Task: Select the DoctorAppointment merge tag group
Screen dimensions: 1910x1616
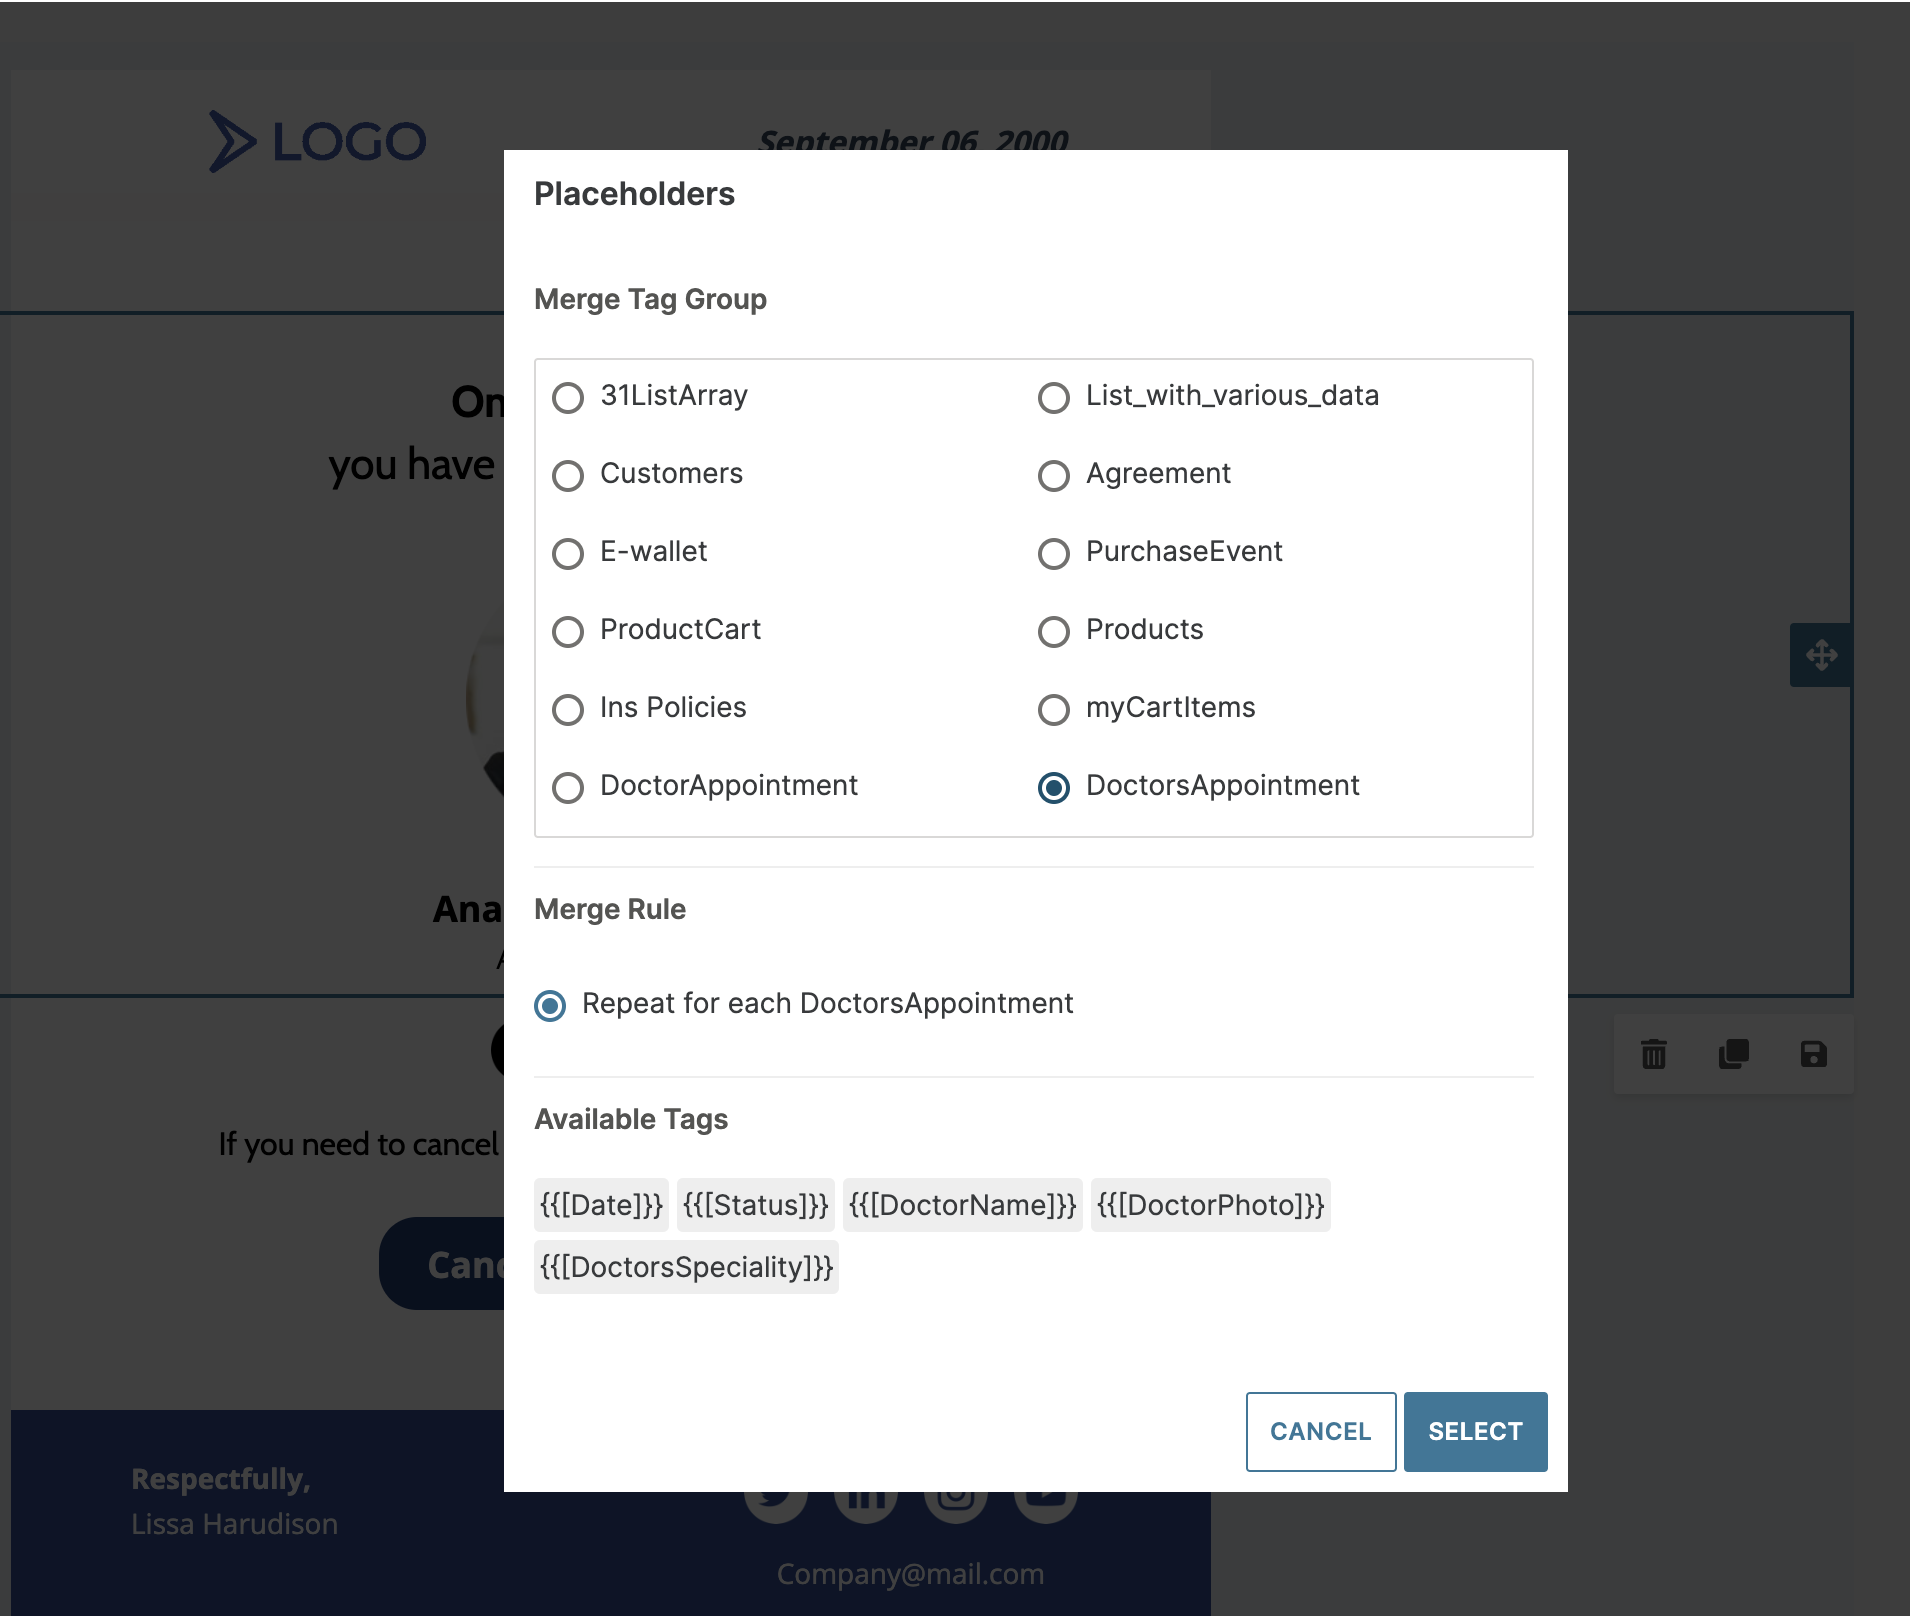Action: tap(568, 788)
